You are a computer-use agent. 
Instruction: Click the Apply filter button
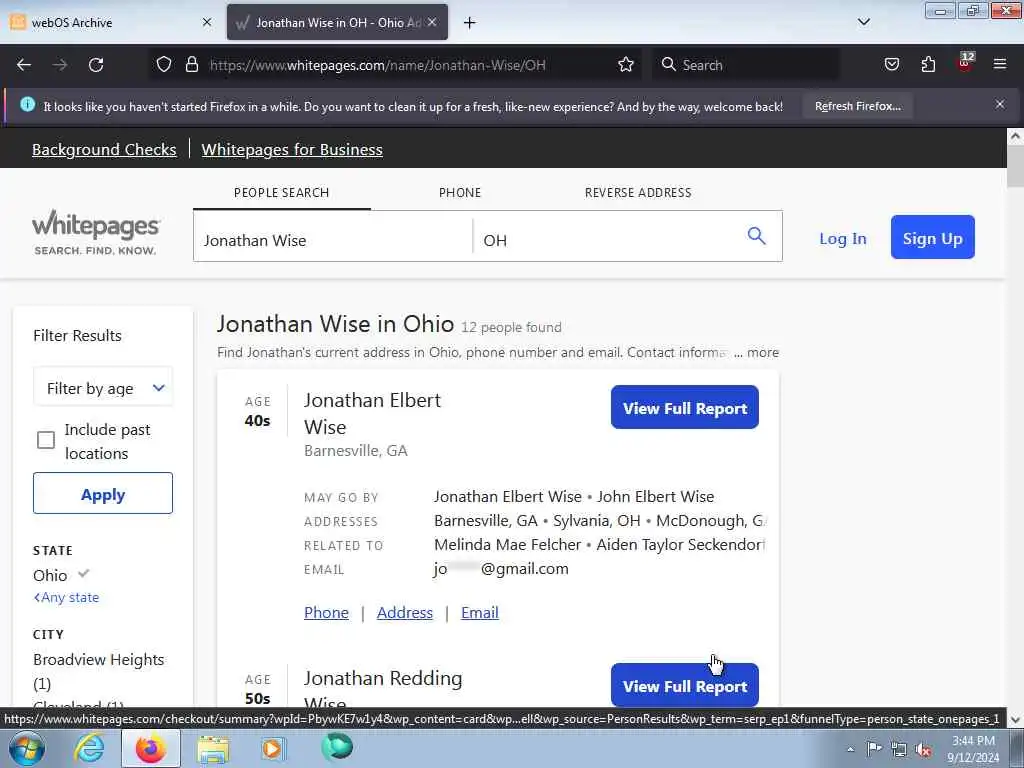pyautogui.click(x=103, y=494)
